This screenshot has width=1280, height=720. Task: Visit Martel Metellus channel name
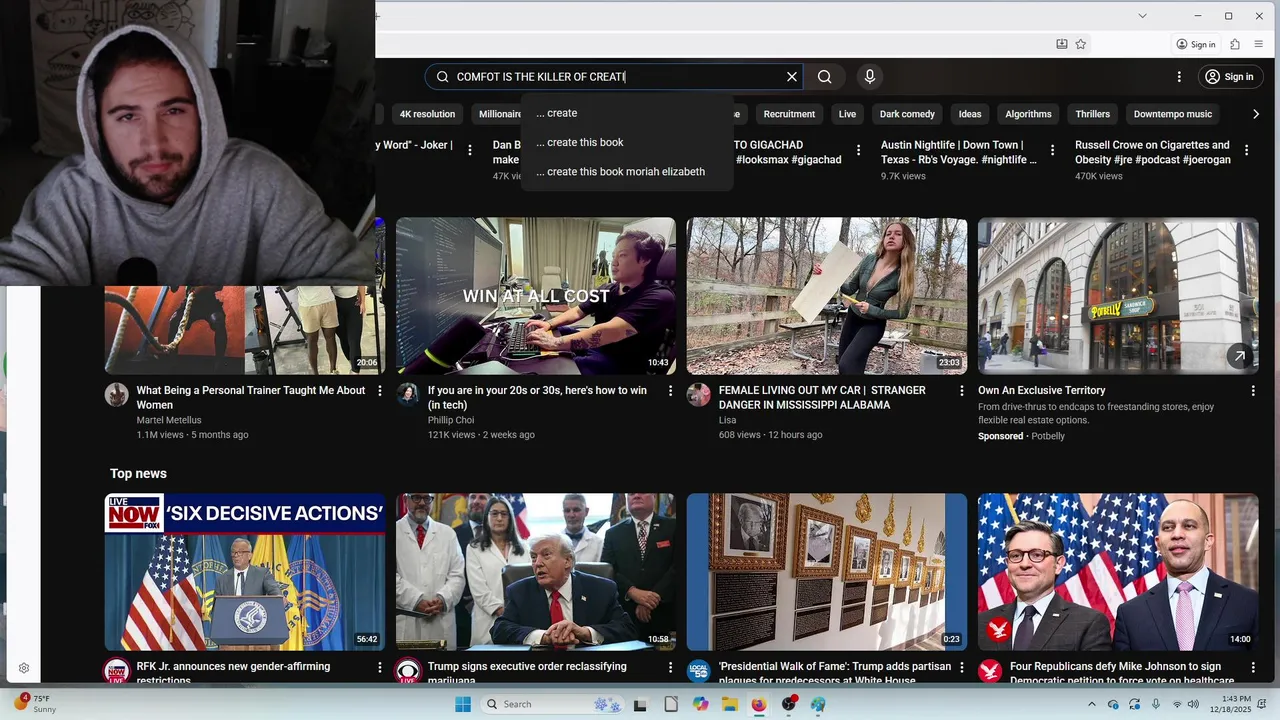tap(169, 420)
